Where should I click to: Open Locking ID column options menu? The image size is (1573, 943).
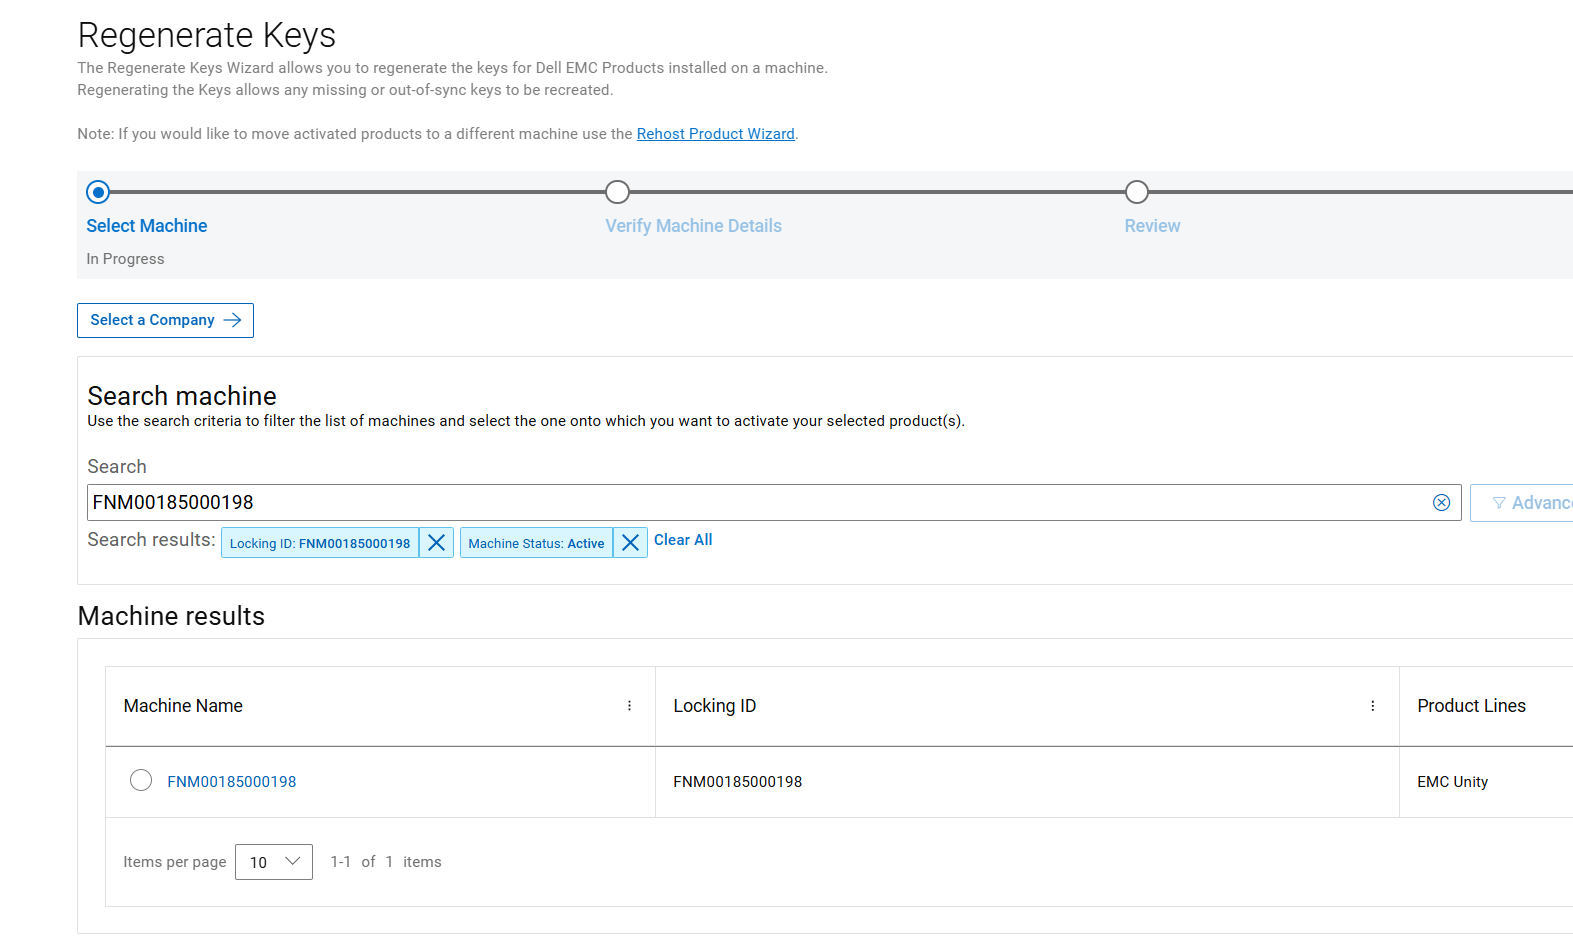point(1372,706)
